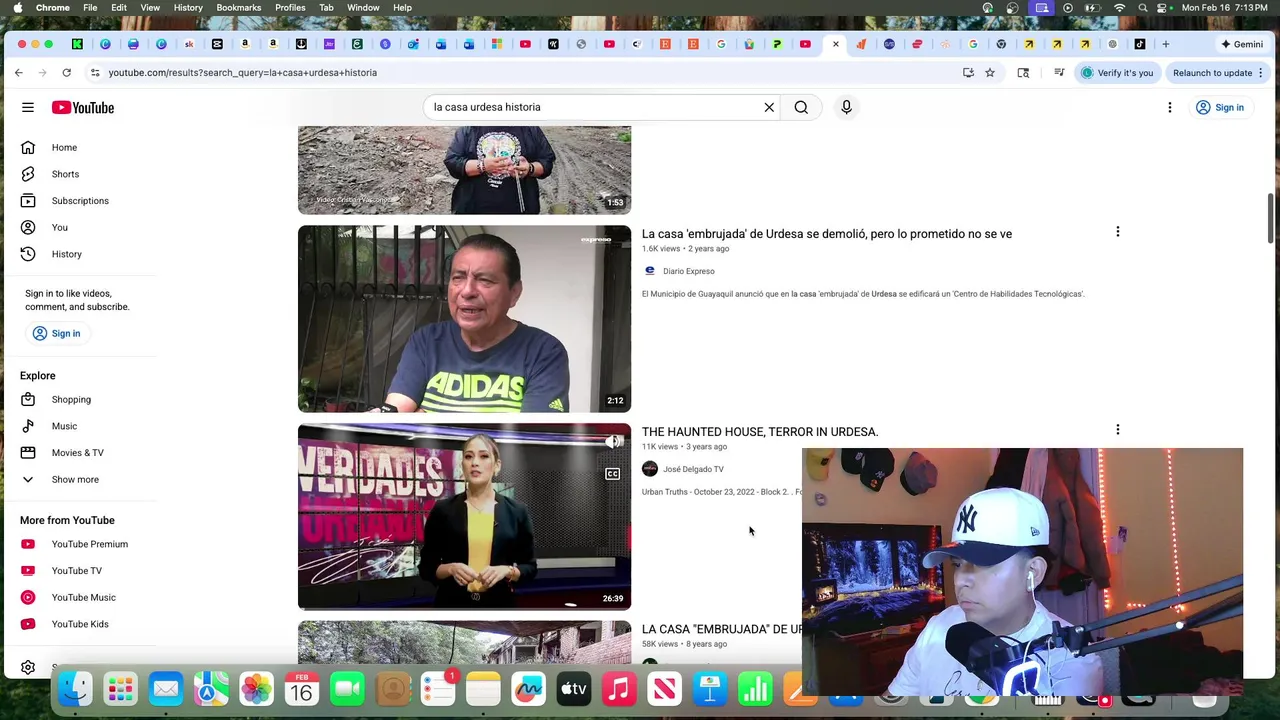Open the History menu in menu bar
The image size is (1280, 720).
(x=188, y=7)
